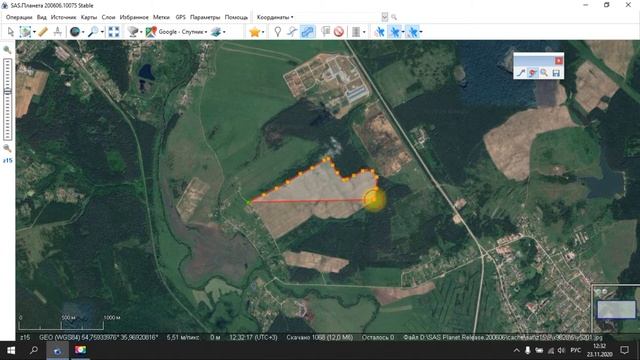Open the GPS menu

tap(180, 17)
